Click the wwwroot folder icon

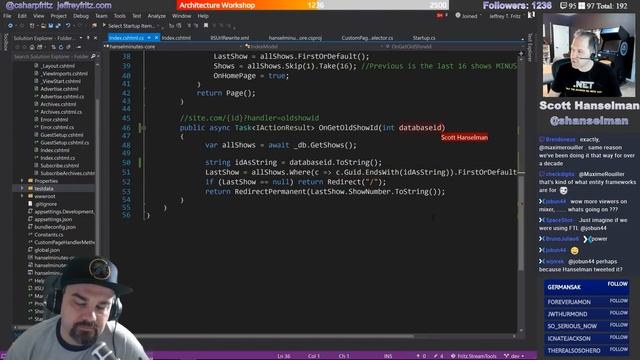click(30, 196)
